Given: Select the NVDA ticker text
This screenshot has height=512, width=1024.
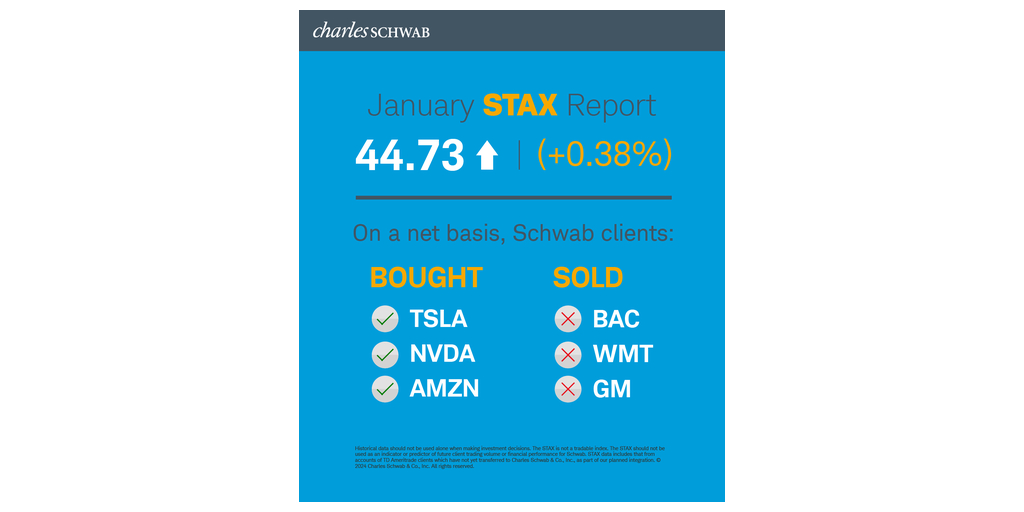Looking at the screenshot, I should (x=442, y=354).
